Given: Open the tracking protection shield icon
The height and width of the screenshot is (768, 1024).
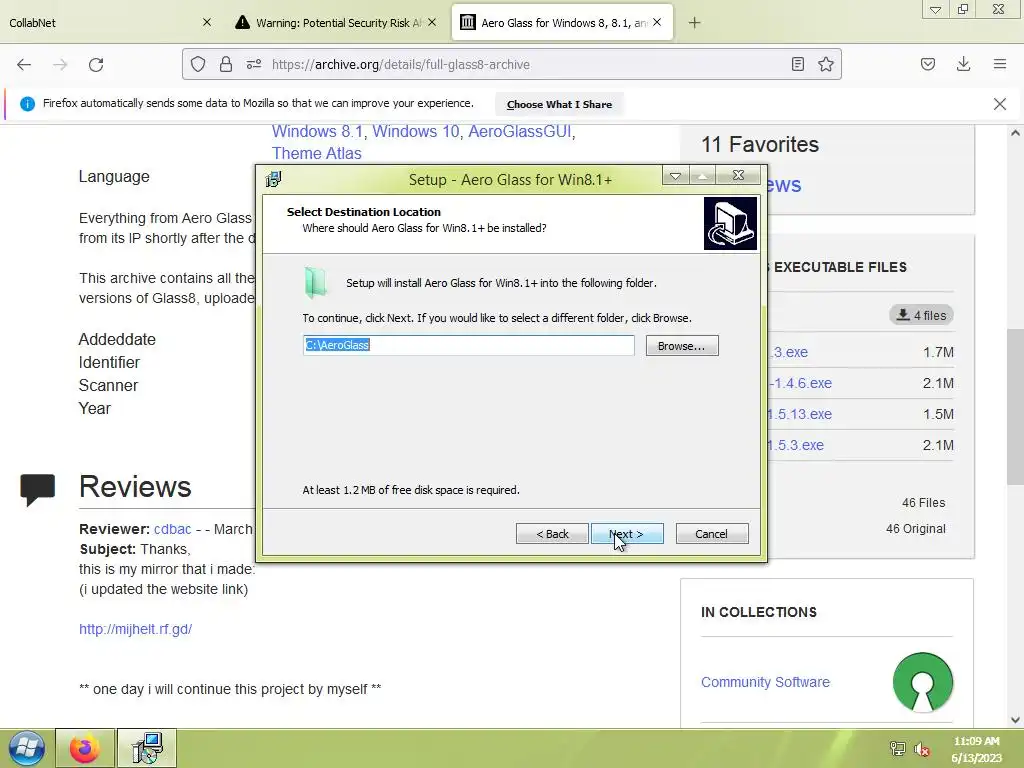Looking at the screenshot, I should pos(198,64).
